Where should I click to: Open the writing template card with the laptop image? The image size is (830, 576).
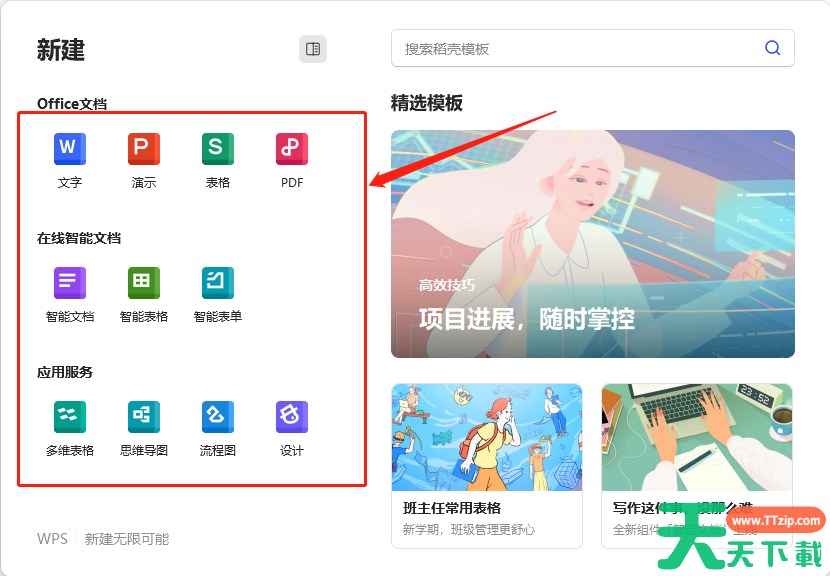[x=697, y=466]
